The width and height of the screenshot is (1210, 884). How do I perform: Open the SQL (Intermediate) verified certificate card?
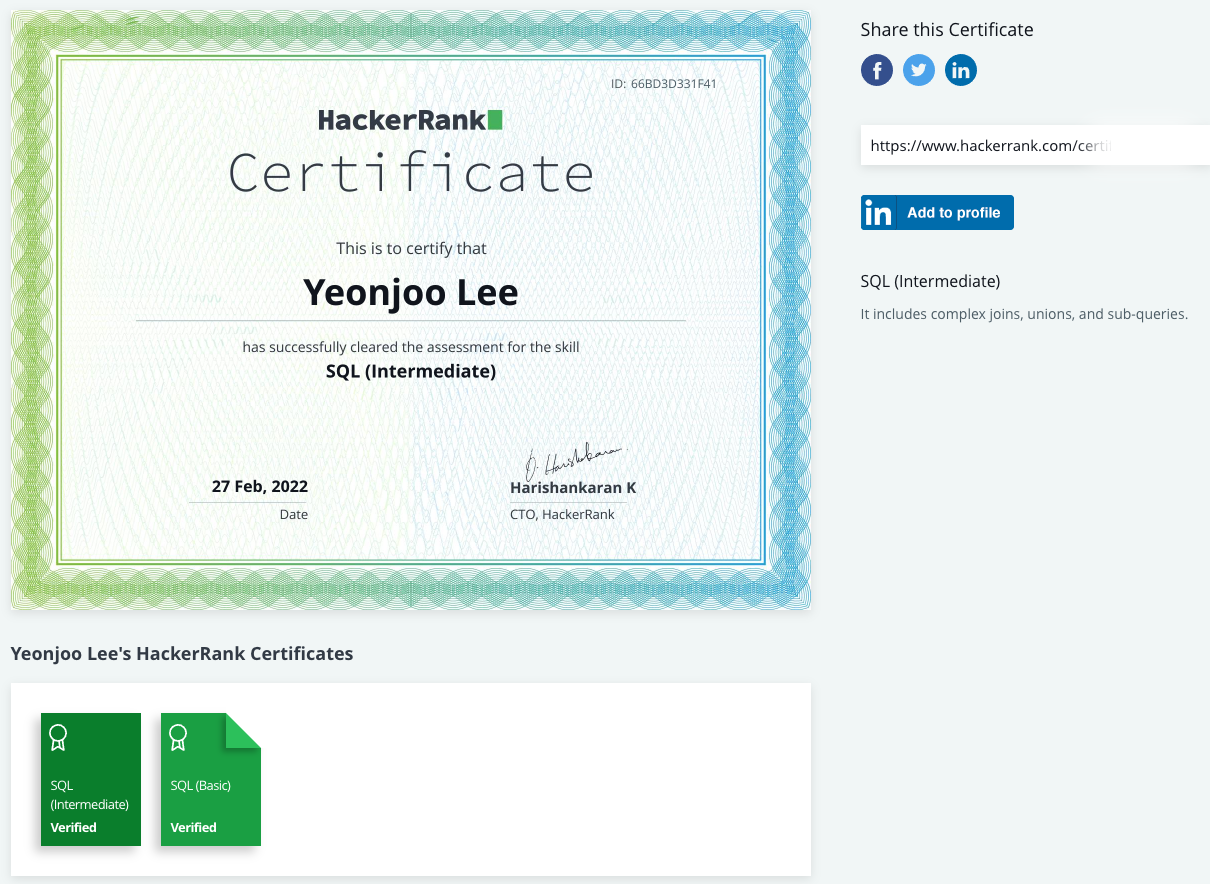[x=91, y=779]
